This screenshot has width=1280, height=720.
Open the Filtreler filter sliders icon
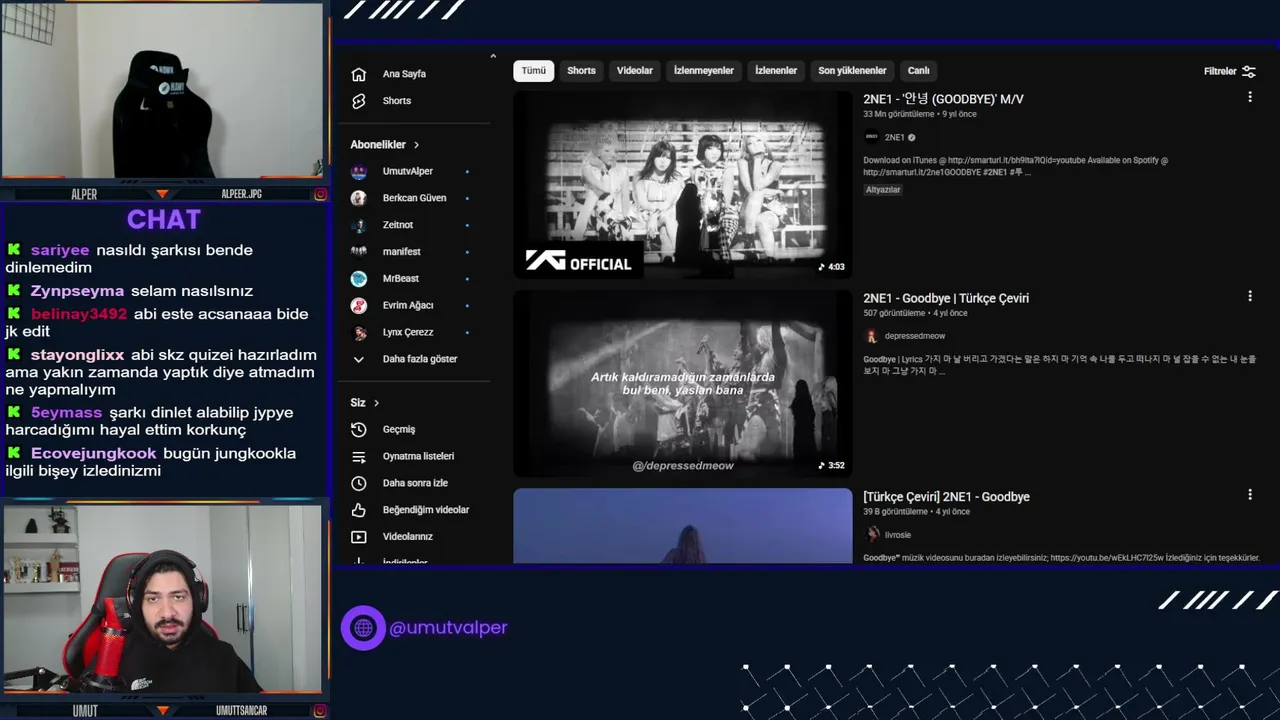(x=1249, y=71)
